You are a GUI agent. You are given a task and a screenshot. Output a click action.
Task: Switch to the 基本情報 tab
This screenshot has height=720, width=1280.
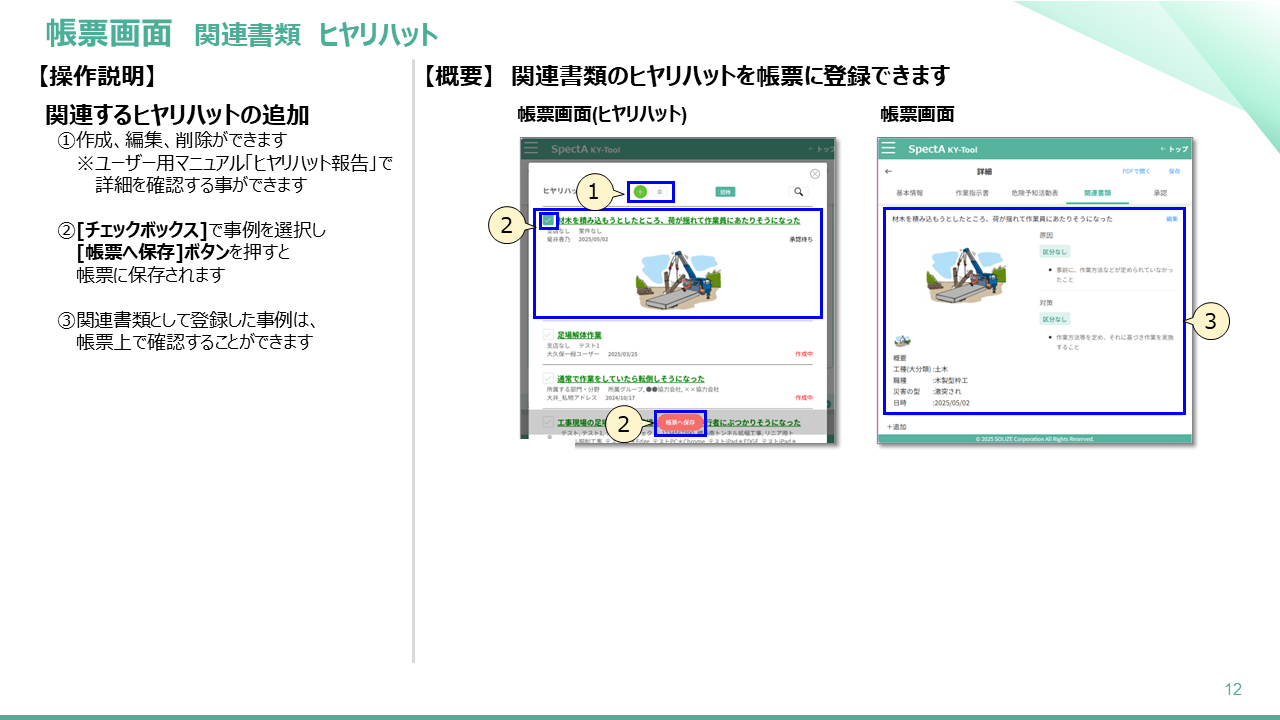tap(910, 192)
